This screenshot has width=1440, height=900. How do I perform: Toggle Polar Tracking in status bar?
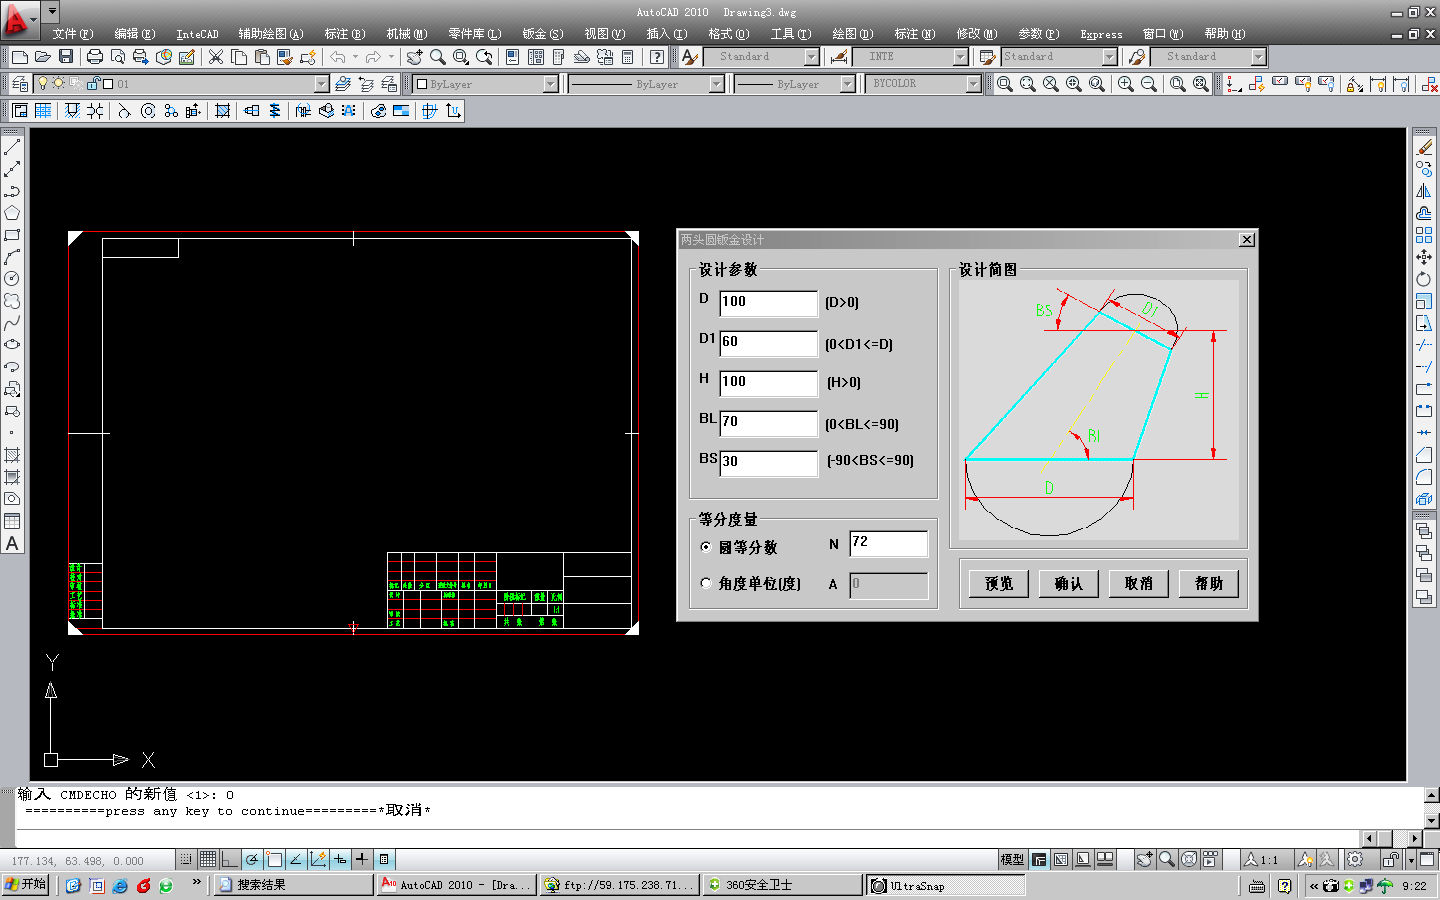pyautogui.click(x=253, y=859)
